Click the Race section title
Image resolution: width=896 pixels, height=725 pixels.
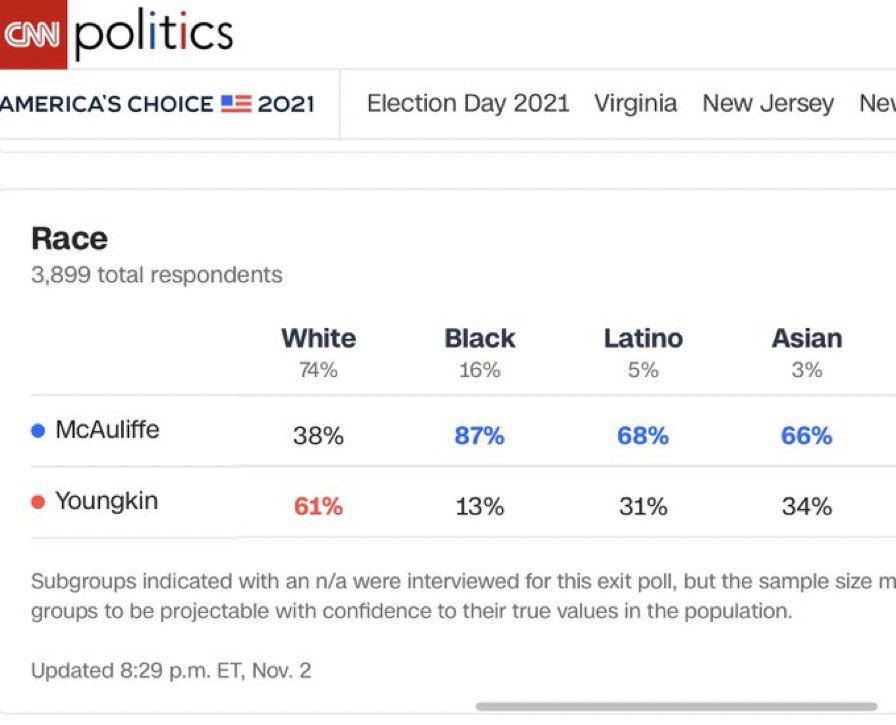coord(69,238)
